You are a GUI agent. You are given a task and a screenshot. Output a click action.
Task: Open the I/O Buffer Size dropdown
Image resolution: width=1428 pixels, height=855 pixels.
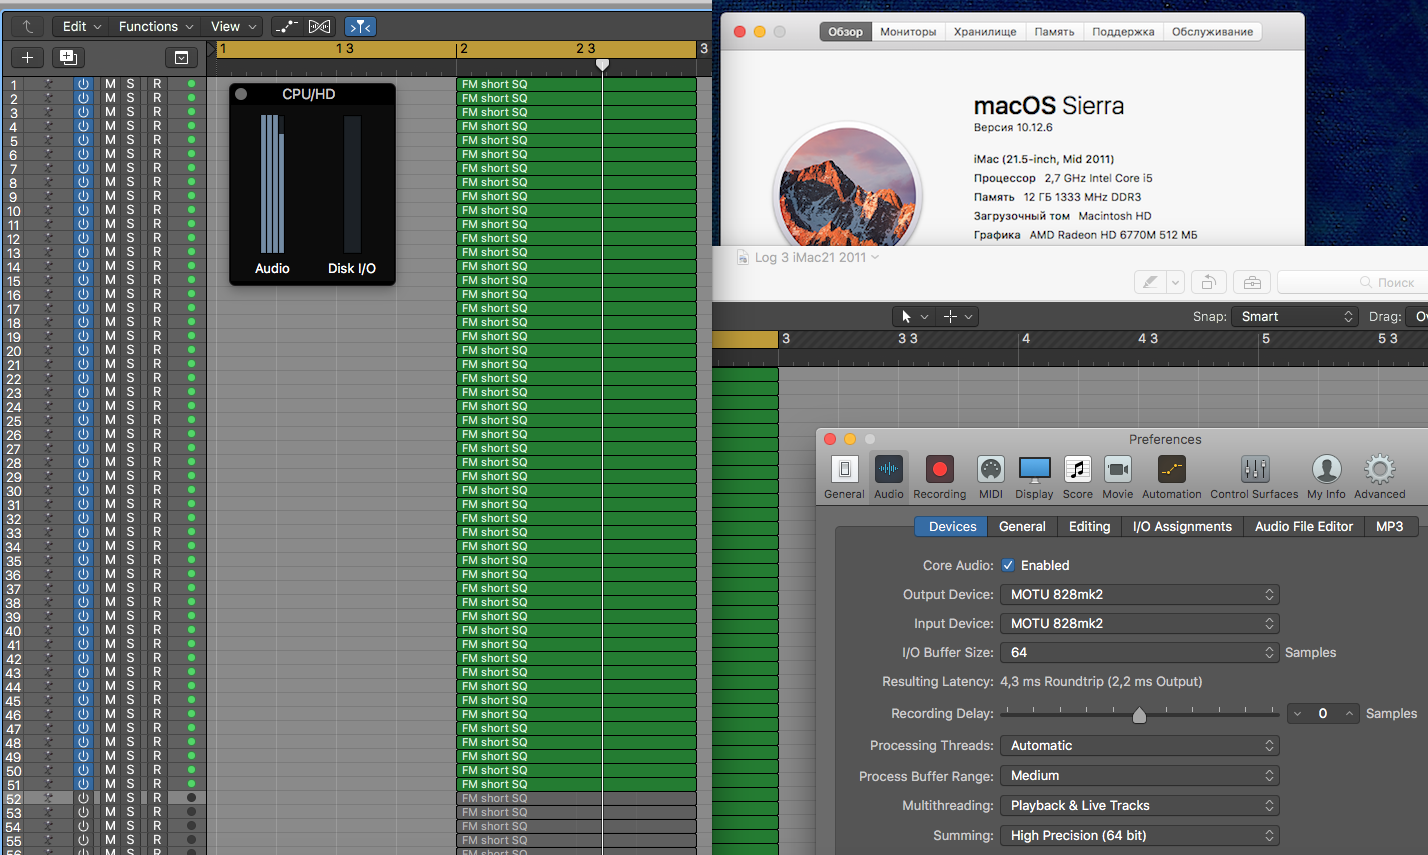pyautogui.click(x=1139, y=652)
